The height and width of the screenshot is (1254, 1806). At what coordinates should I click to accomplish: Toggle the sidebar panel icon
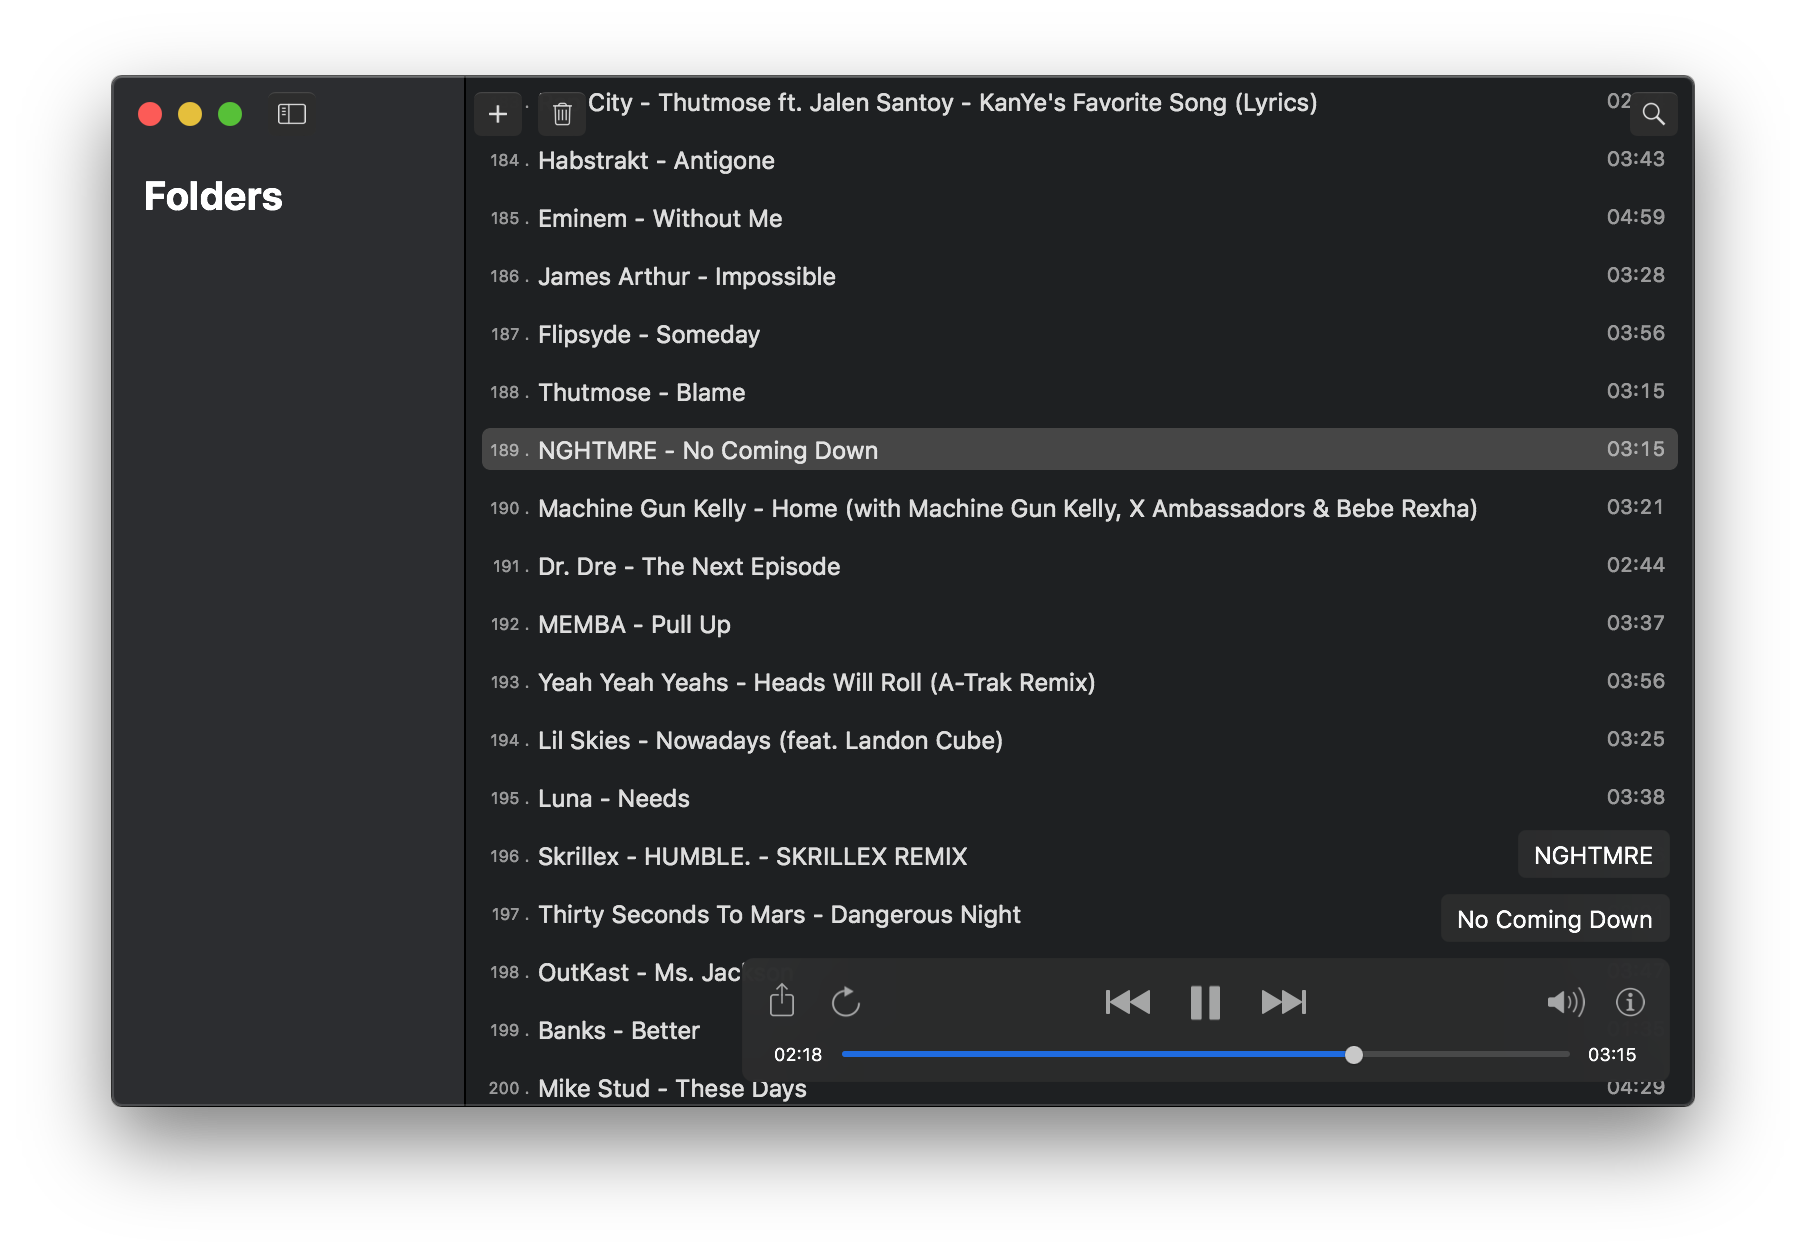point(291,114)
